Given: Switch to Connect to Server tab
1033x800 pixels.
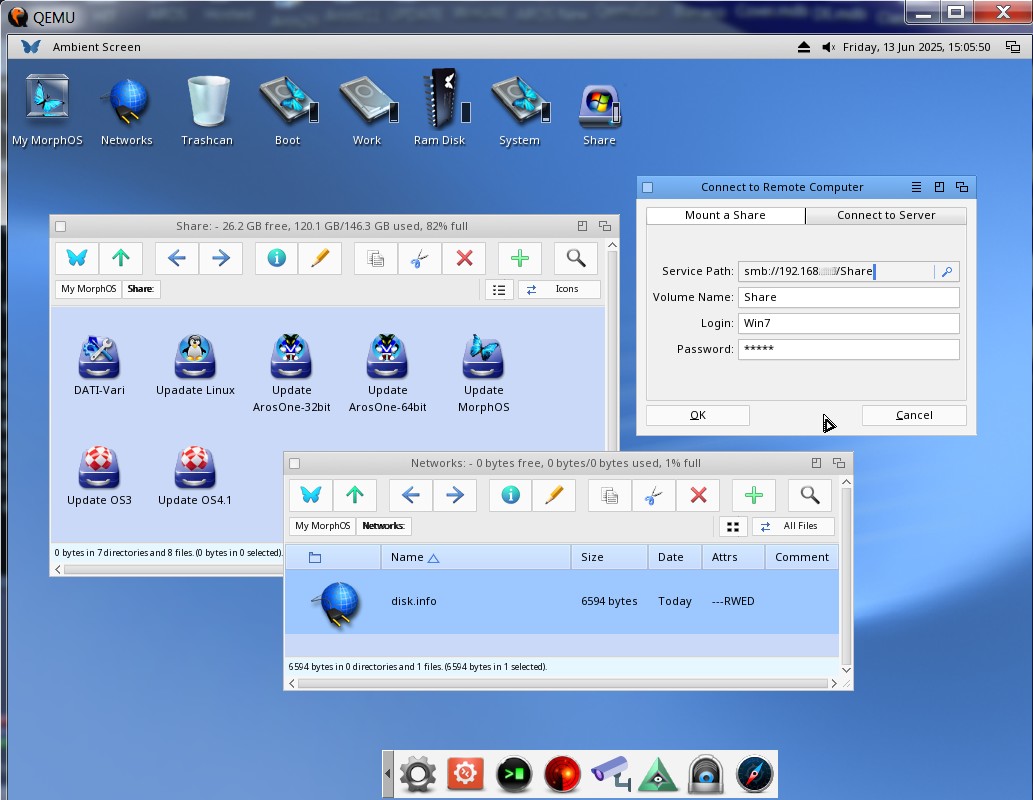Looking at the screenshot, I should [886, 215].
